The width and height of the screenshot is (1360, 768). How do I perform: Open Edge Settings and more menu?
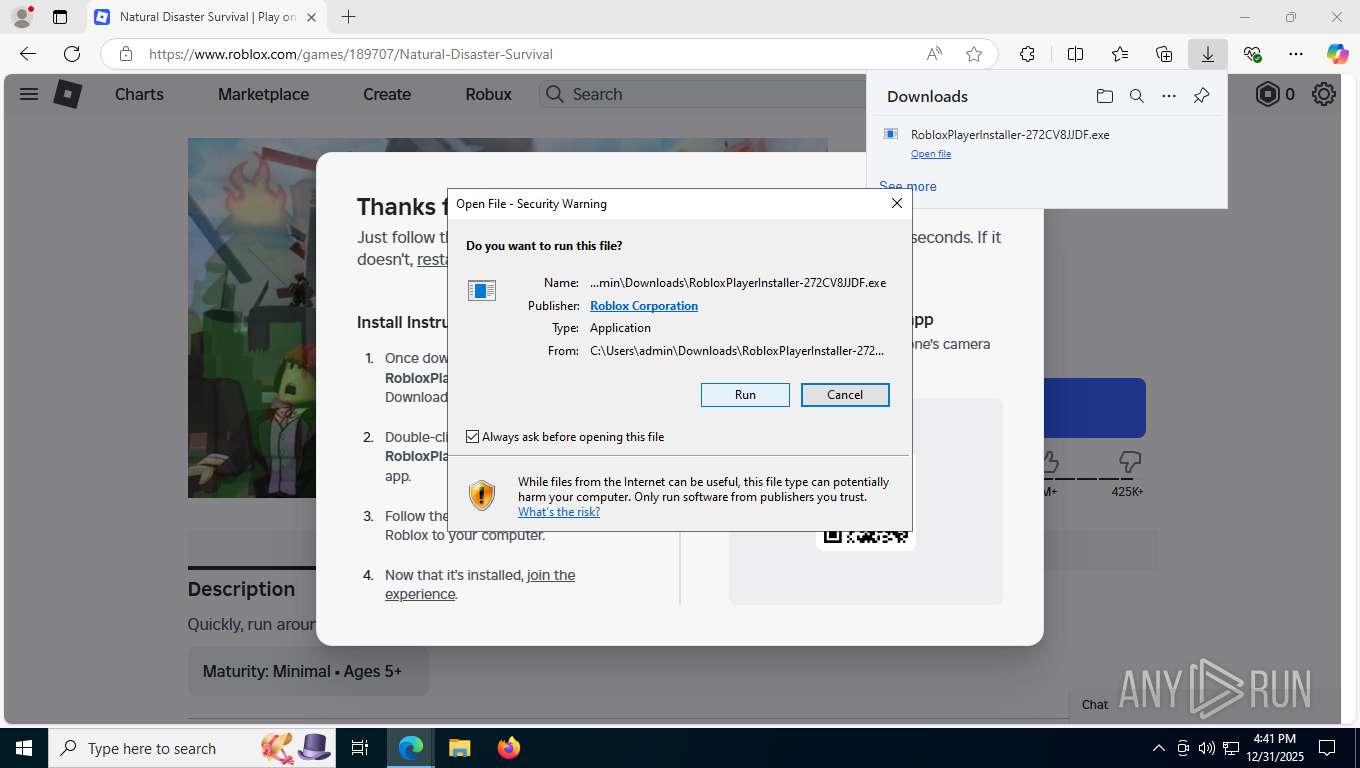[x=1296, y=54]
